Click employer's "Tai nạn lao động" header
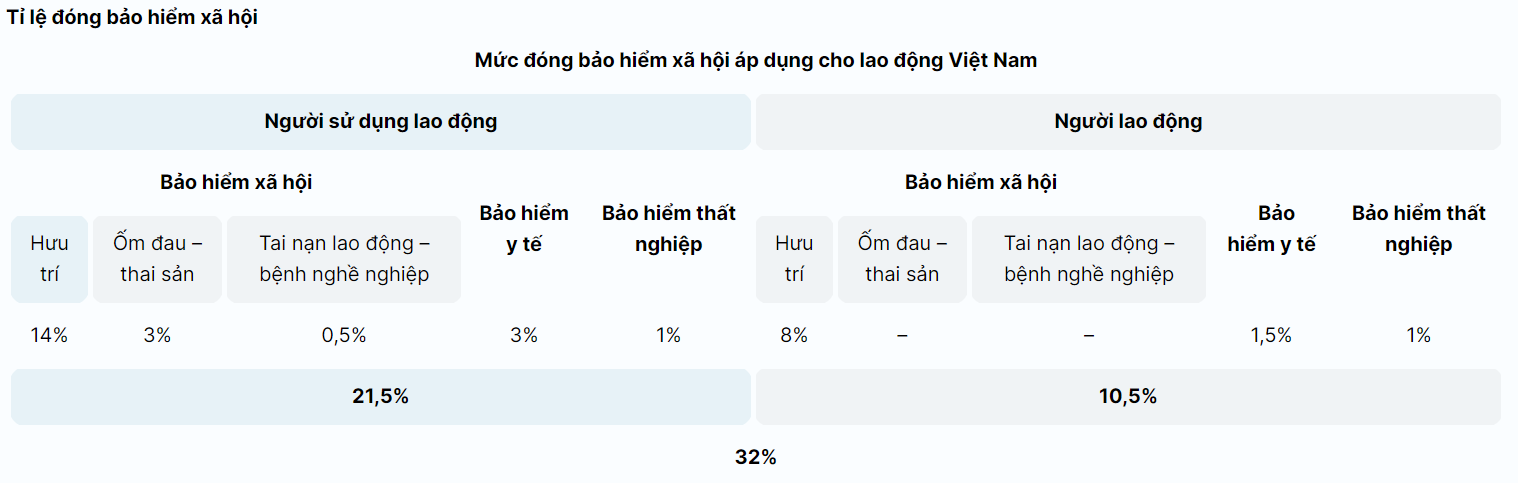The image size is (1518, 483). 344,258
